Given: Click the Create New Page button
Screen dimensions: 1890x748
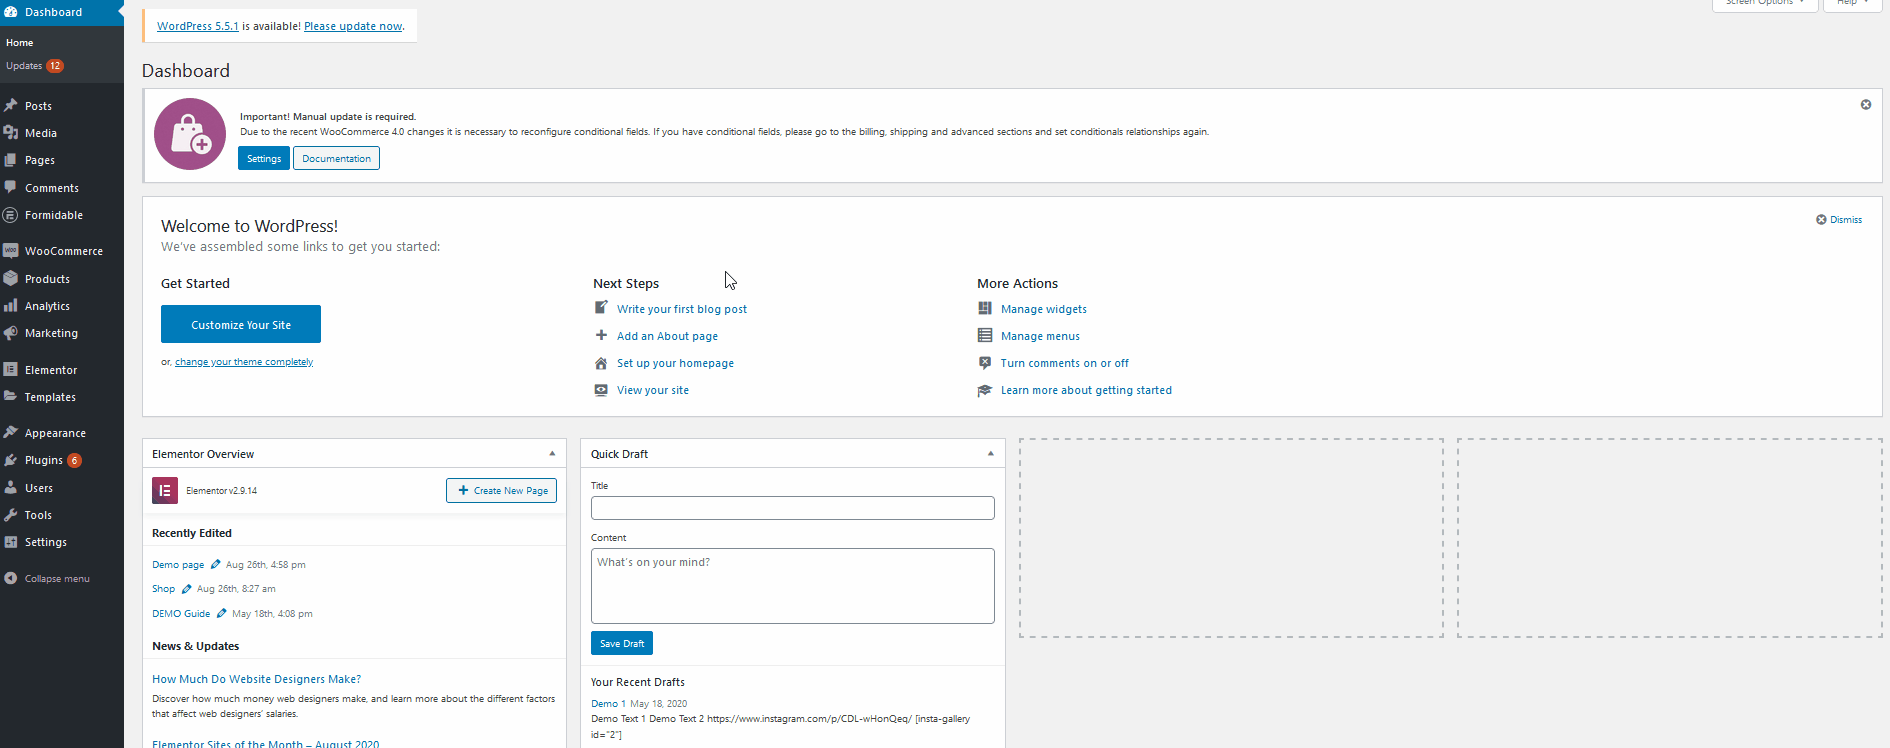Looking at the screenshot, I should [501, 490].
